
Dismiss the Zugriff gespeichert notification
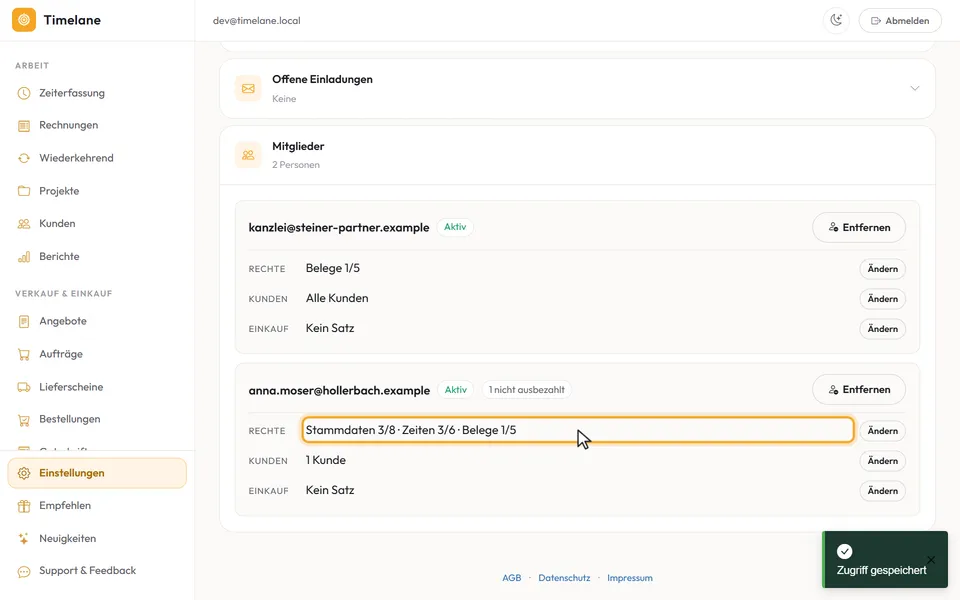[931, 560]
